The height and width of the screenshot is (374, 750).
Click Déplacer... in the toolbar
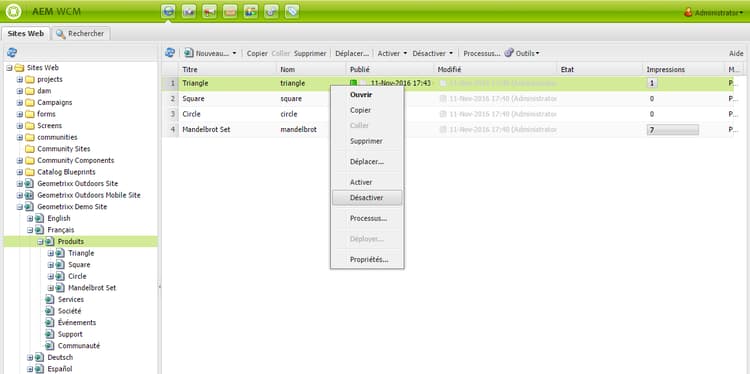click(x=352, y=53)
